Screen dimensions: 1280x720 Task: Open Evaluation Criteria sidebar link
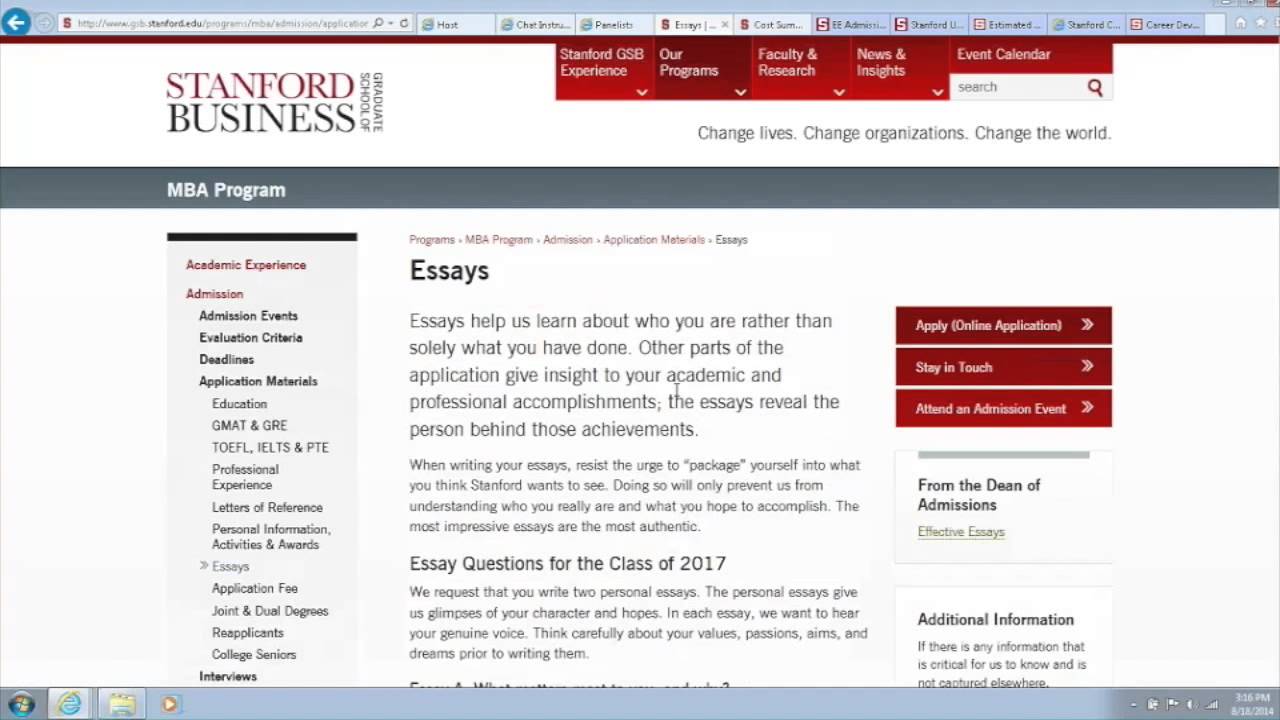pos(251,338)
